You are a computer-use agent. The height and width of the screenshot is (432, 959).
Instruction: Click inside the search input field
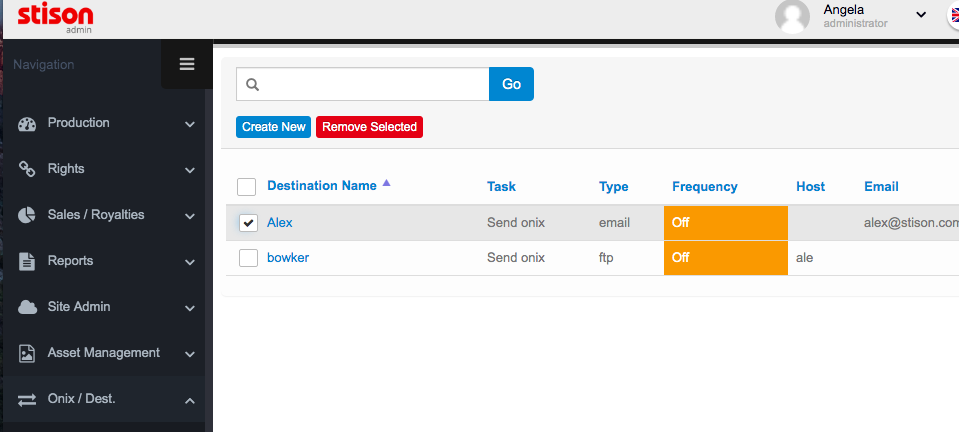pyautogui.click(x=372, y=84)
